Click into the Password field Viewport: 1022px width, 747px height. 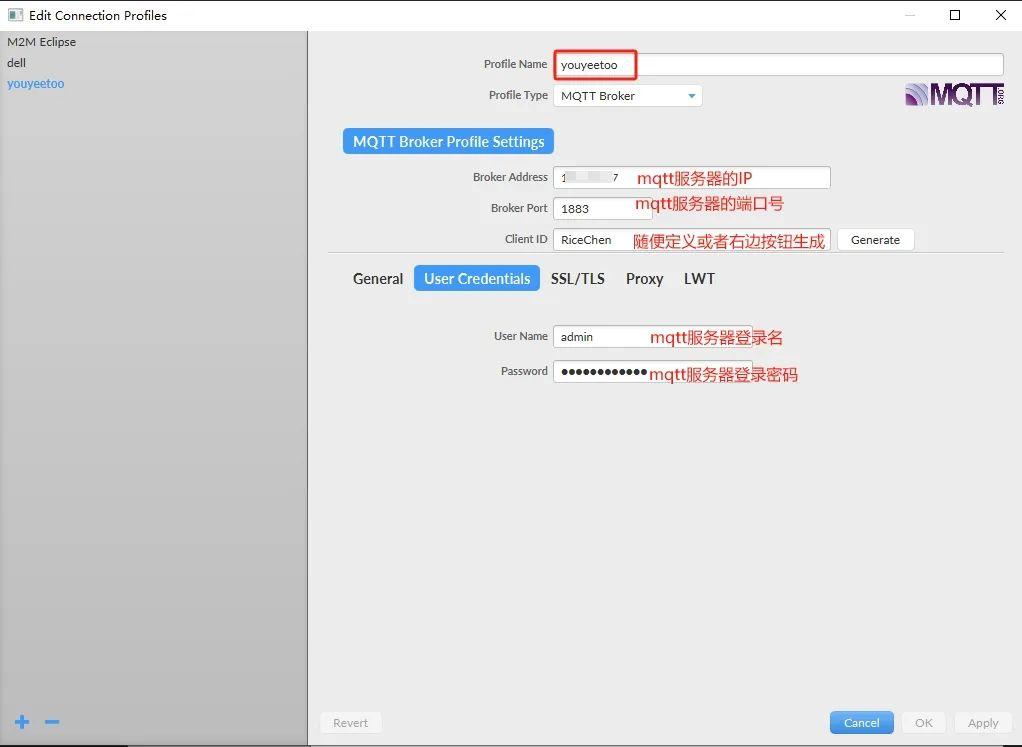(x=652, y=372)
